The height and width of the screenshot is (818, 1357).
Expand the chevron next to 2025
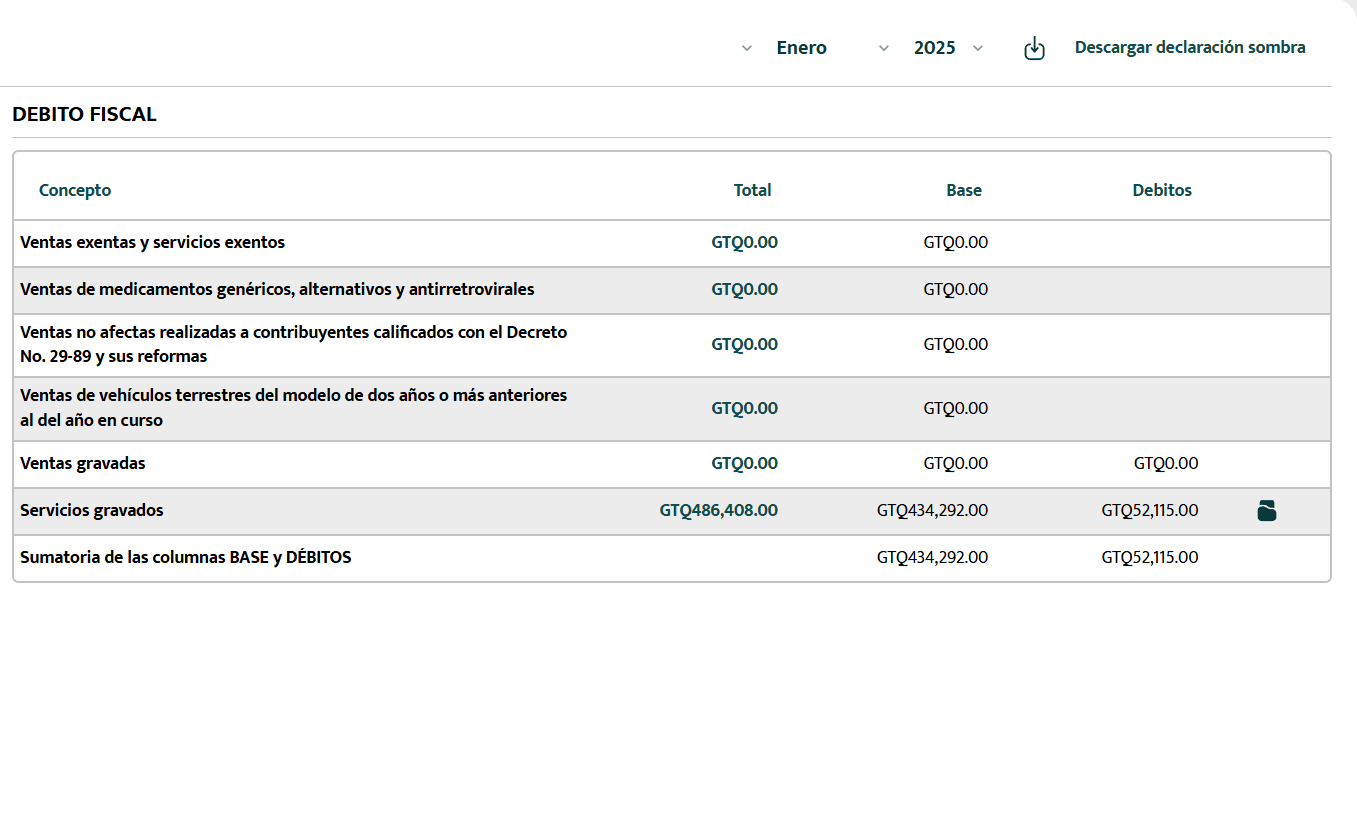(x=977, y=47)
